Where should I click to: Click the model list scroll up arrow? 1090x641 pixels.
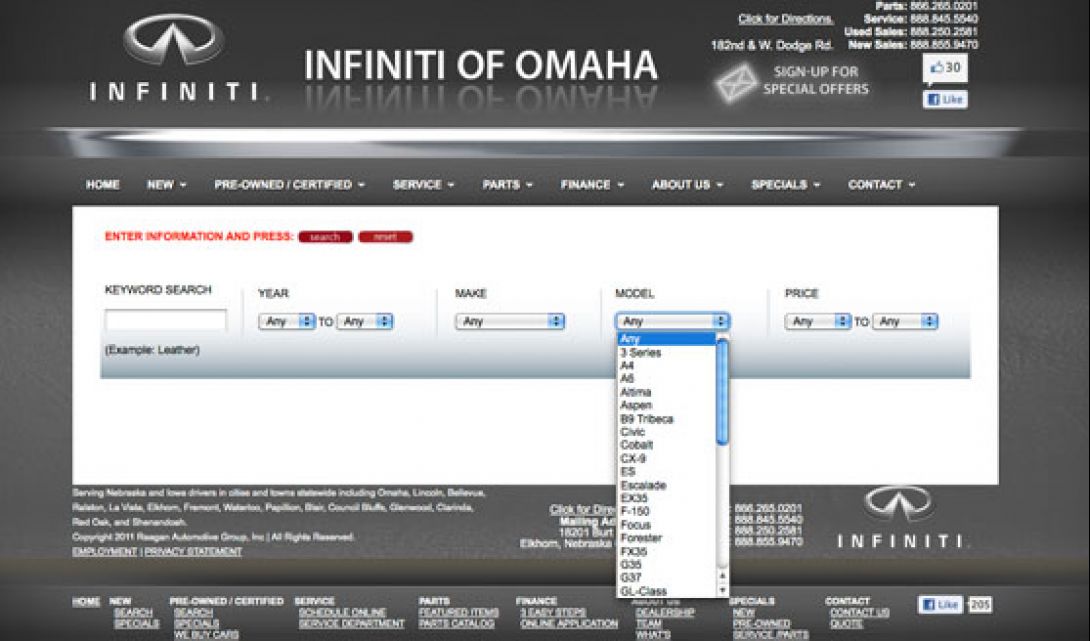coord(722,576)
